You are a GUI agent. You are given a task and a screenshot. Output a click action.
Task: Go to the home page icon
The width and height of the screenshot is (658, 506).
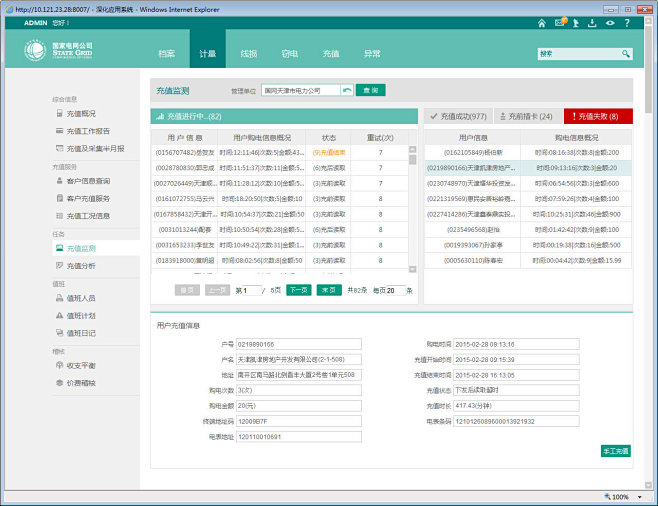542,23
